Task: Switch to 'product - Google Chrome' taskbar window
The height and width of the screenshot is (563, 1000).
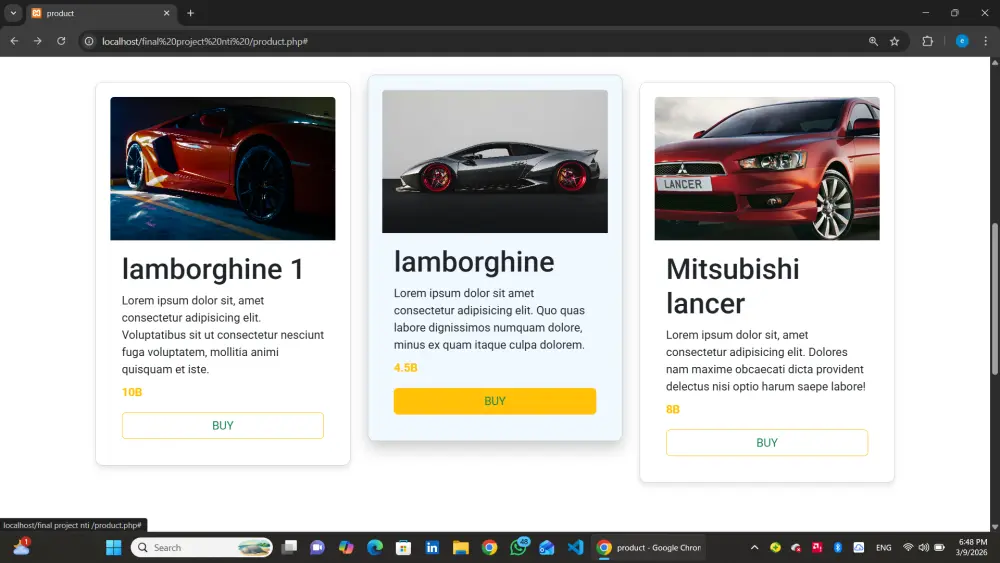Action: [x=649, y=547]
